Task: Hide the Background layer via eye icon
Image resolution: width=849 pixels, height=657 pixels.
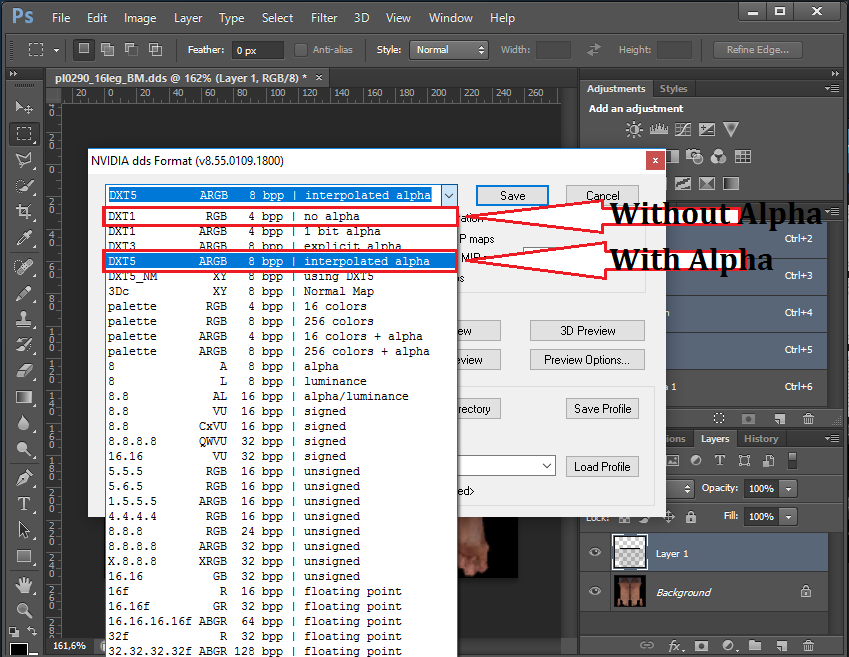Action: pos(595,591)
